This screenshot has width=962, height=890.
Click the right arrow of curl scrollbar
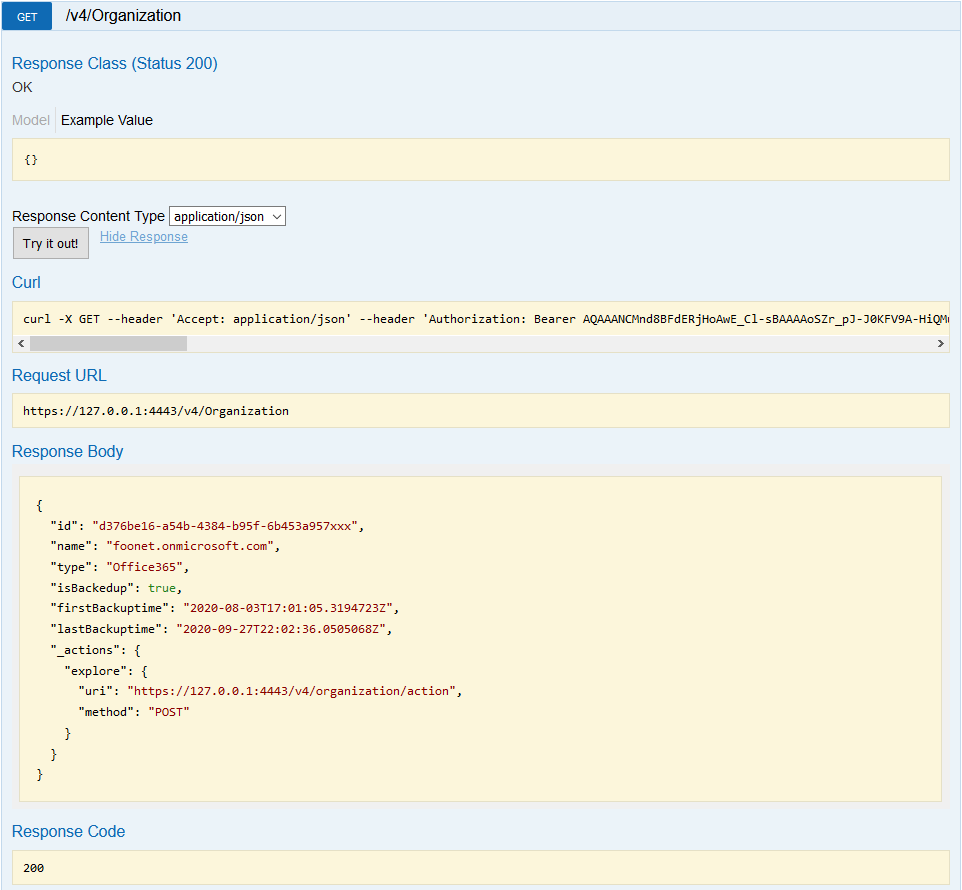[x=940, y=344]
